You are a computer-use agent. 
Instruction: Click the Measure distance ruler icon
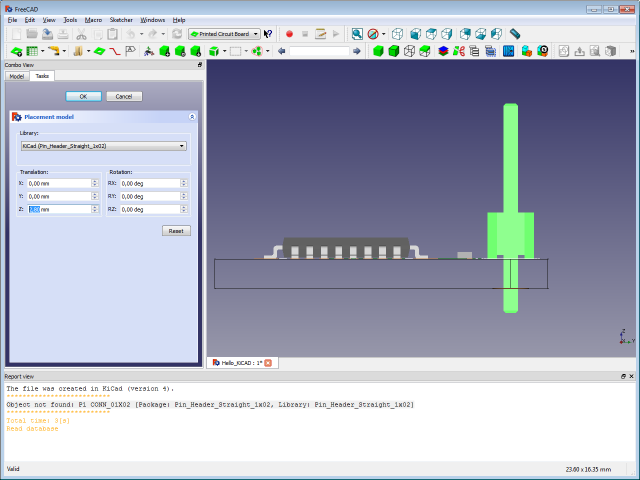[515, 34]
